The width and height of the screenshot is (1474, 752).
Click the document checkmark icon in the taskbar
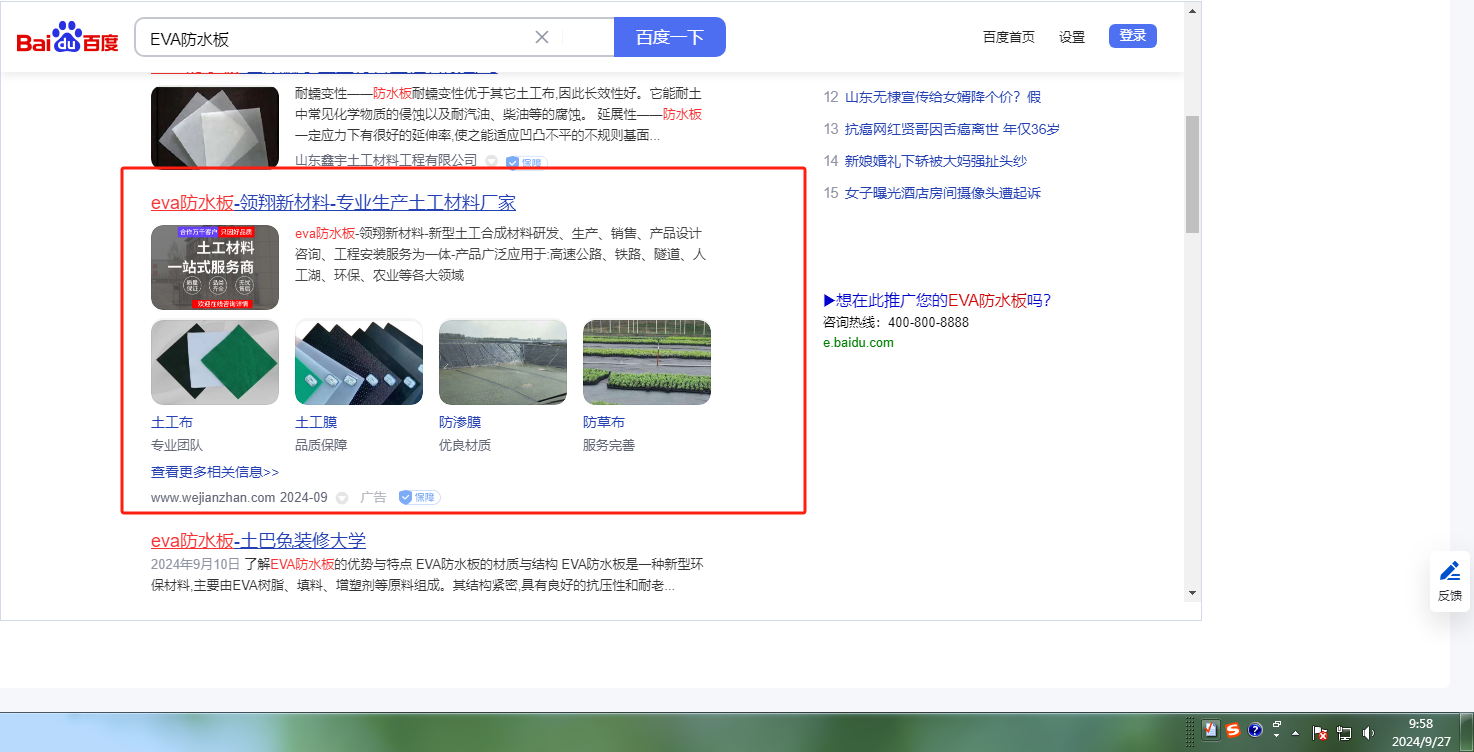1210,730
